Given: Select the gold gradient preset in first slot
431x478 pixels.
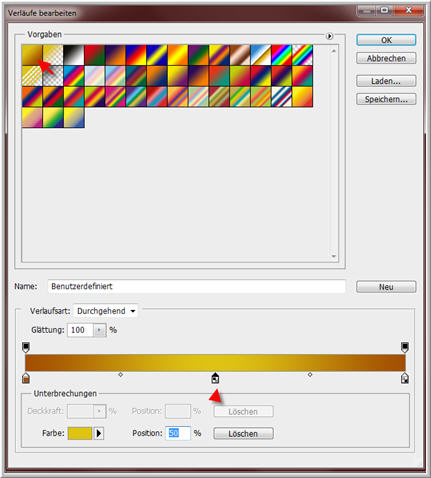Looking at the screenshot, I should click(x=32, y=55).
